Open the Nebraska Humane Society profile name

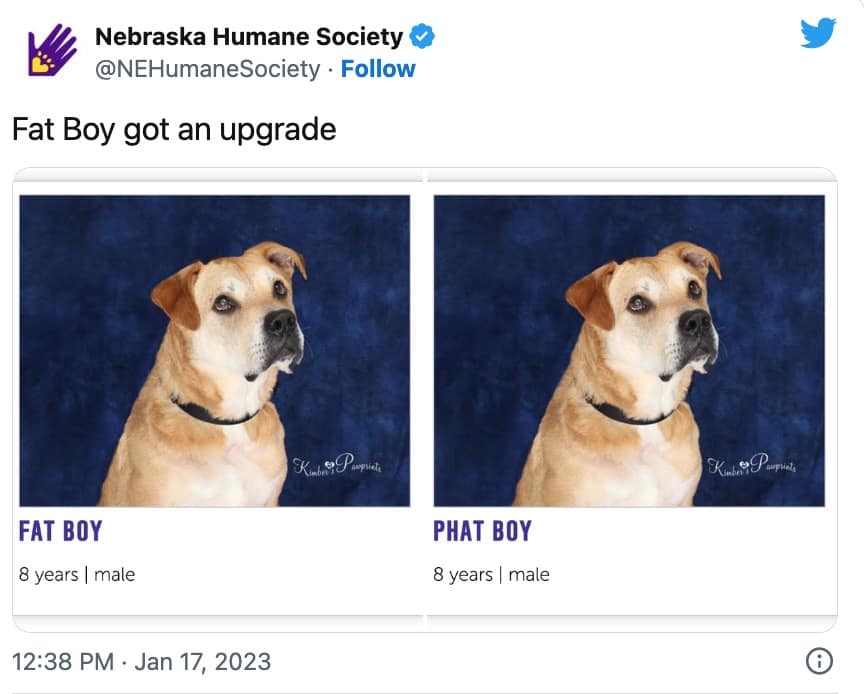pos(248,38)
